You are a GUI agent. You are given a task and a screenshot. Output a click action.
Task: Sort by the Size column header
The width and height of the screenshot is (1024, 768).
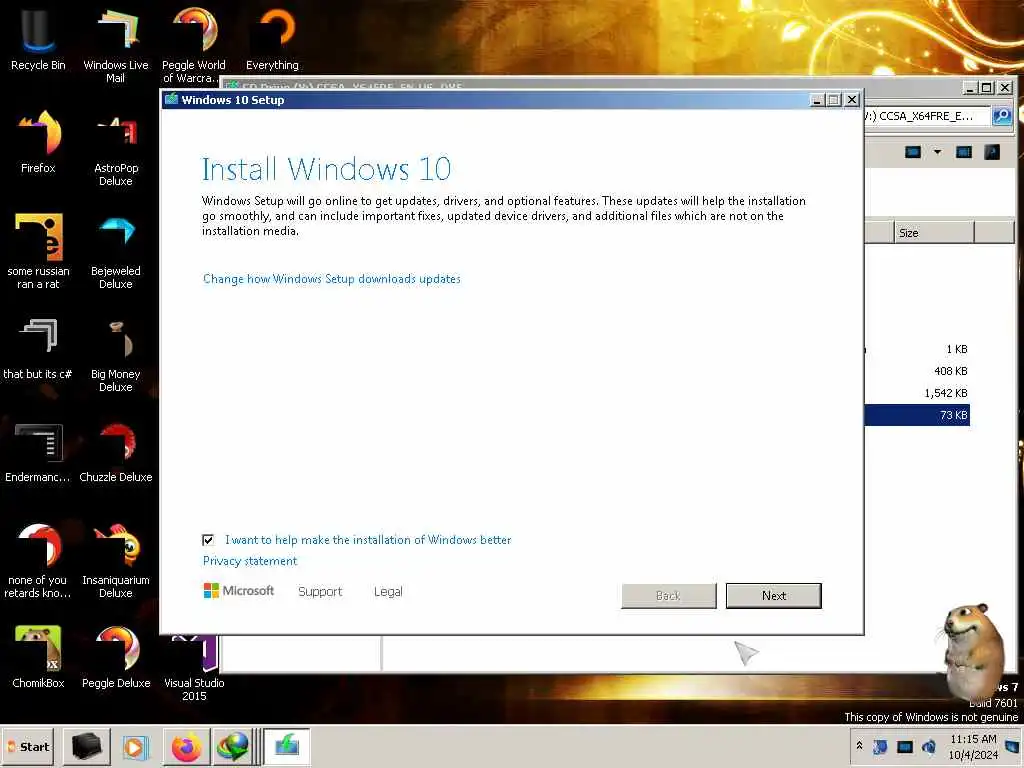934,233
